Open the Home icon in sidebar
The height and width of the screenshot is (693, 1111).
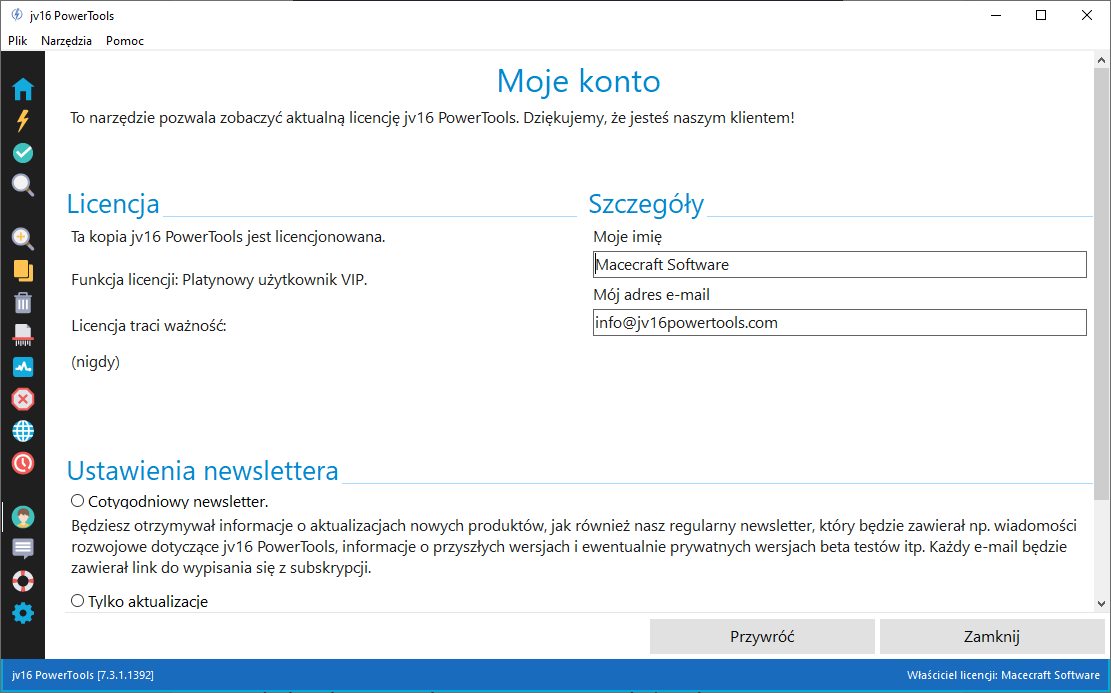coord(23,89)
